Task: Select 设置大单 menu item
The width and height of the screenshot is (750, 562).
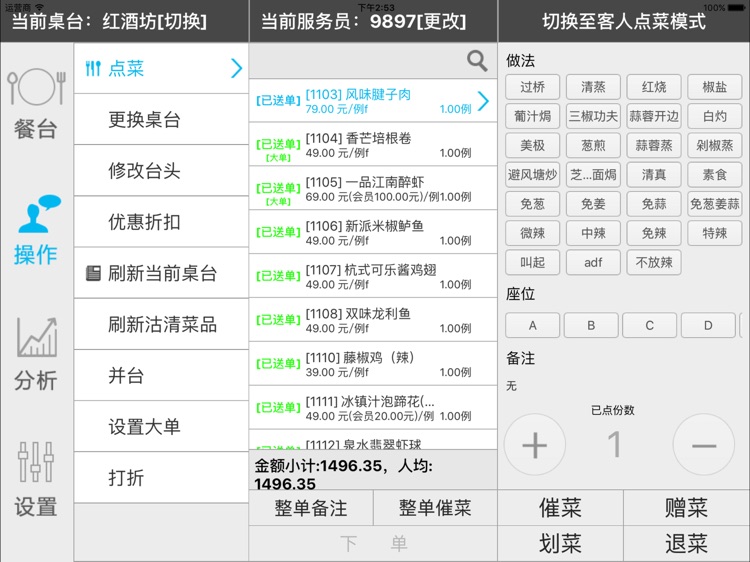Action: (x=161, y=427)
